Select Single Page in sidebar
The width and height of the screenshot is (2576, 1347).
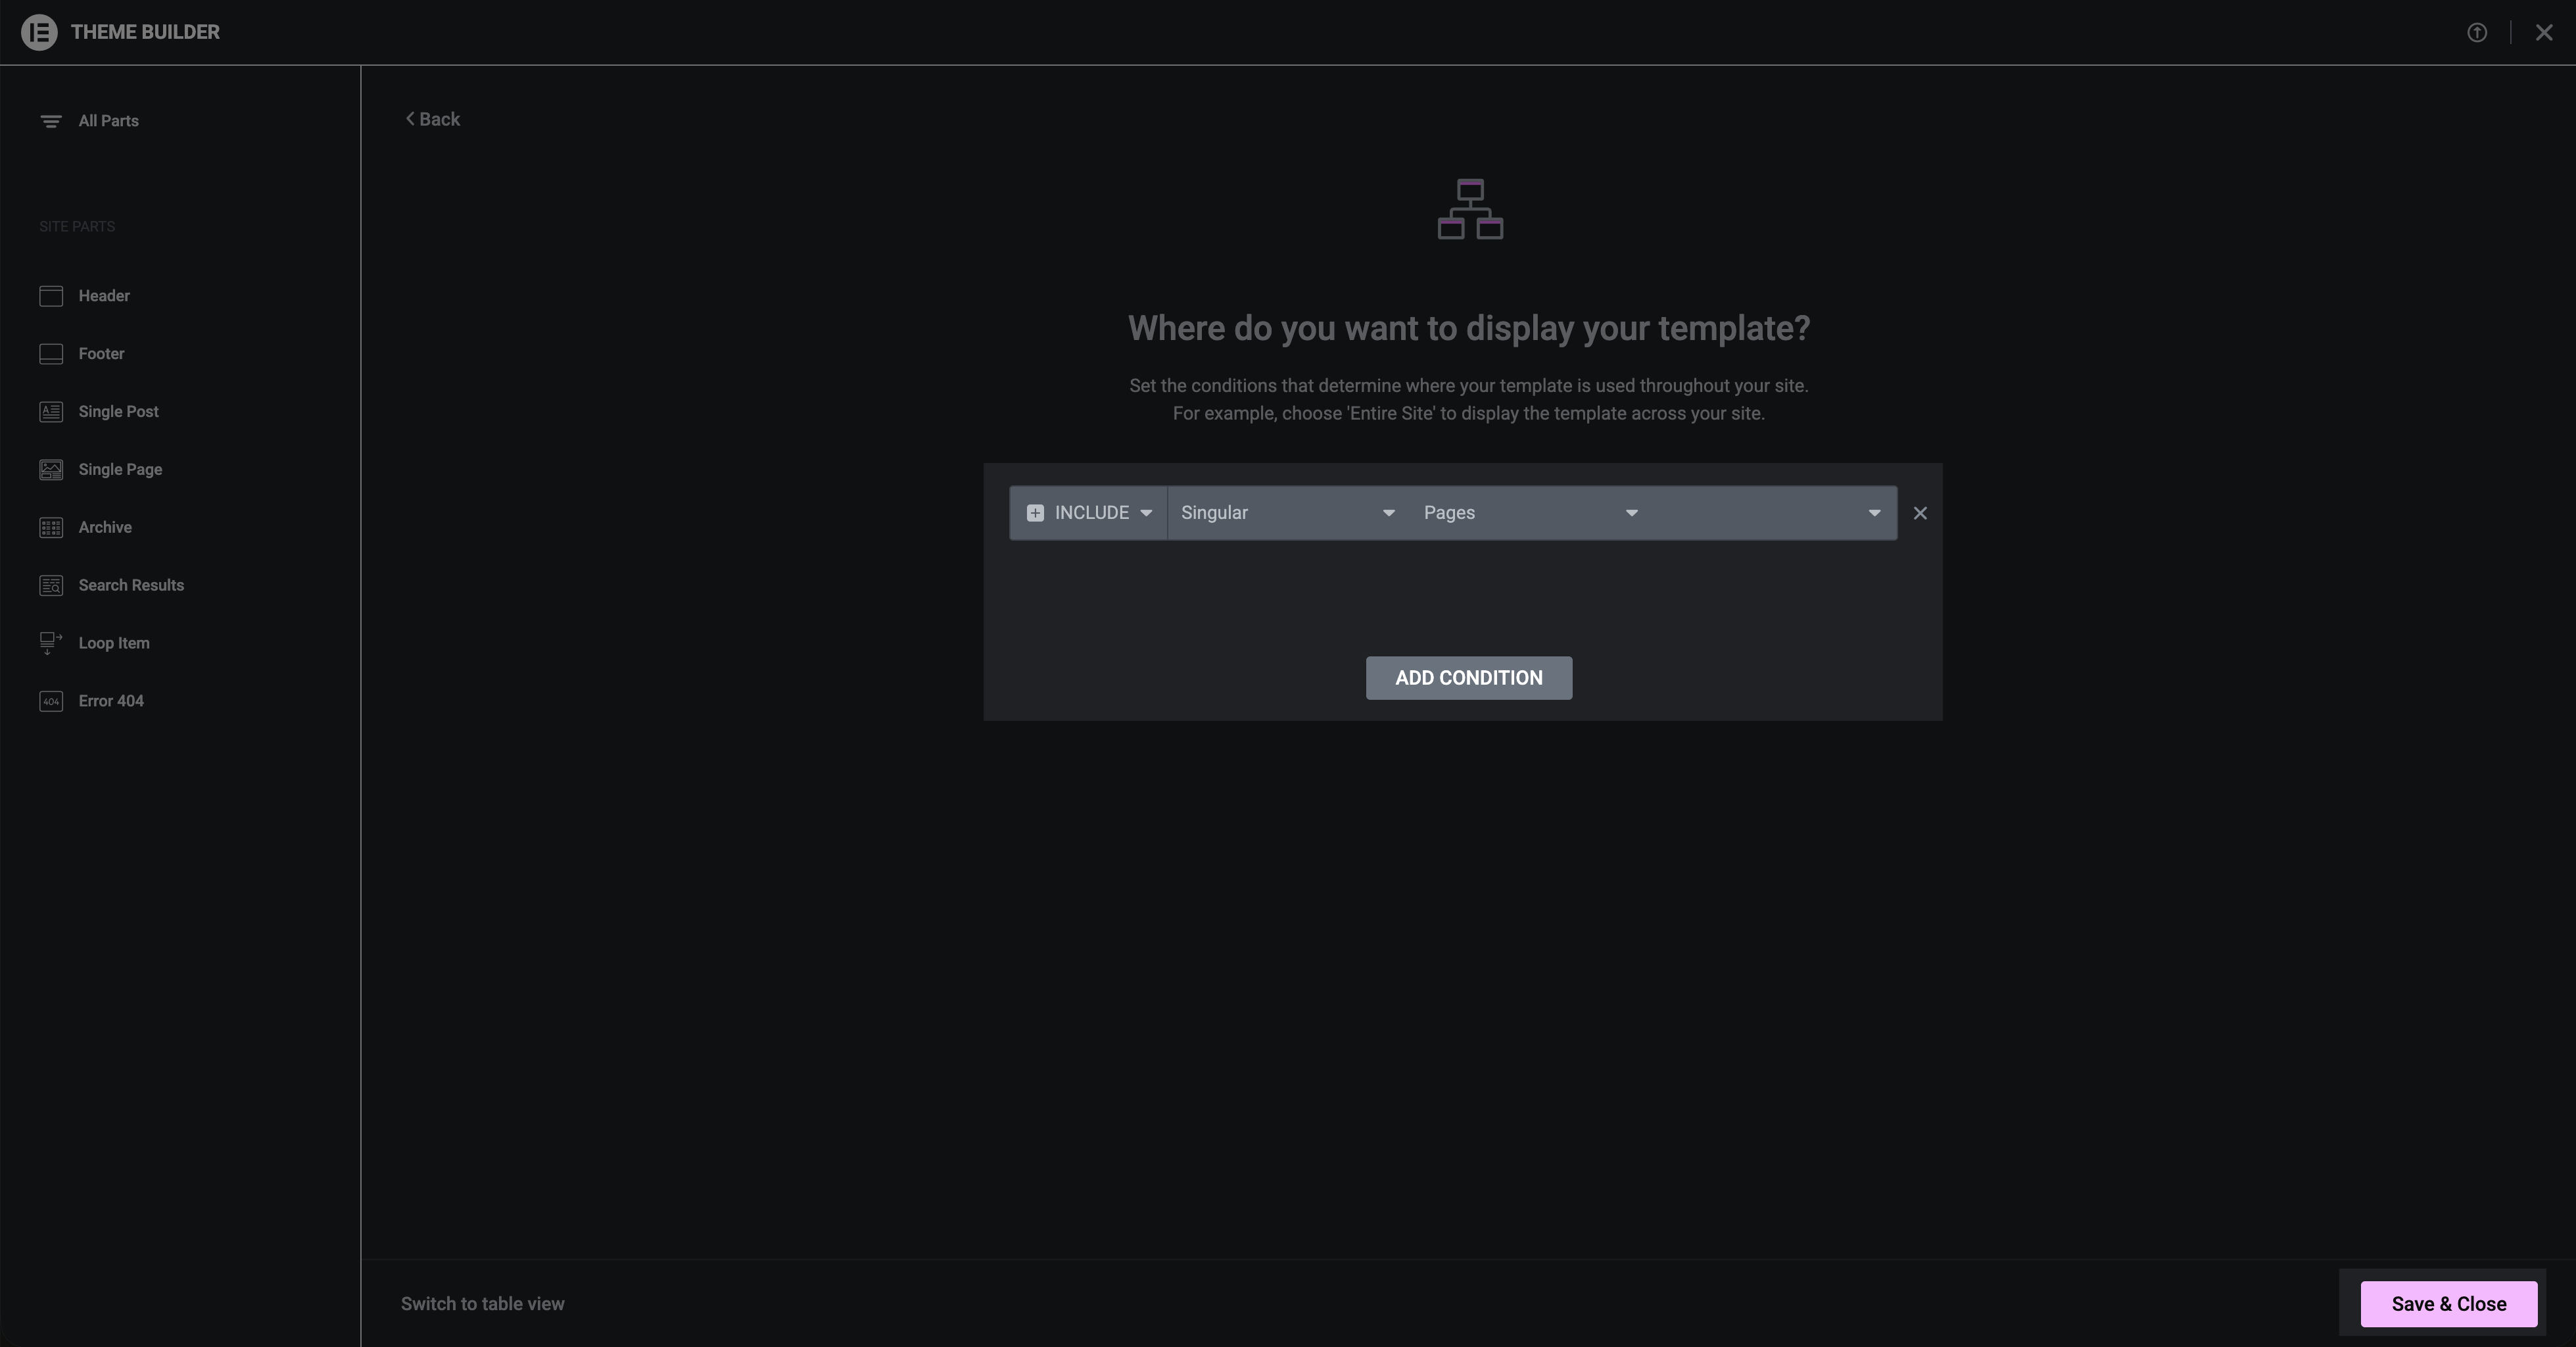[x=120, y=470]
